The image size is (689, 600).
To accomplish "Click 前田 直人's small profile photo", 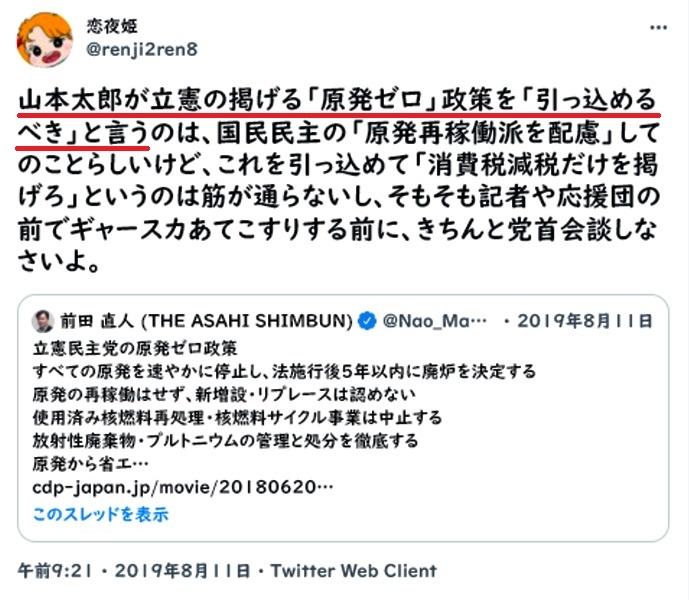I will 43,321.
